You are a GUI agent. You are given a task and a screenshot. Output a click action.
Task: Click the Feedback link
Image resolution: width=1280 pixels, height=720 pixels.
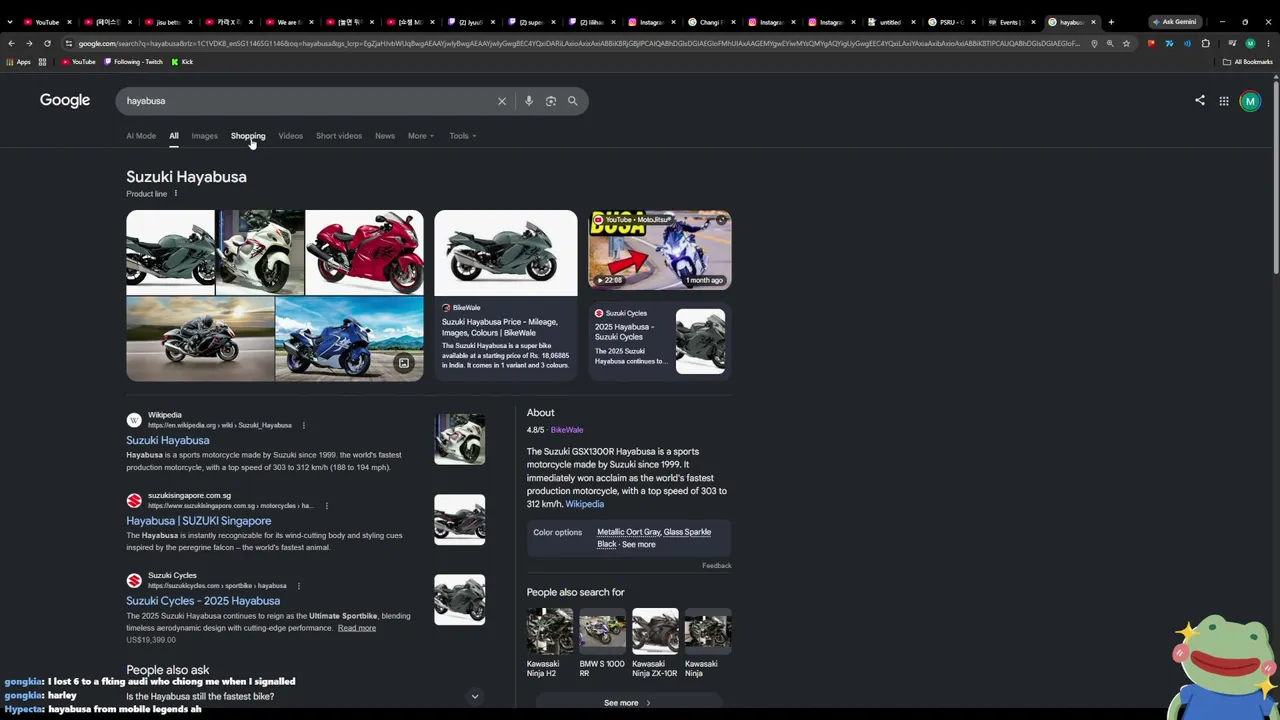[717, 566]
